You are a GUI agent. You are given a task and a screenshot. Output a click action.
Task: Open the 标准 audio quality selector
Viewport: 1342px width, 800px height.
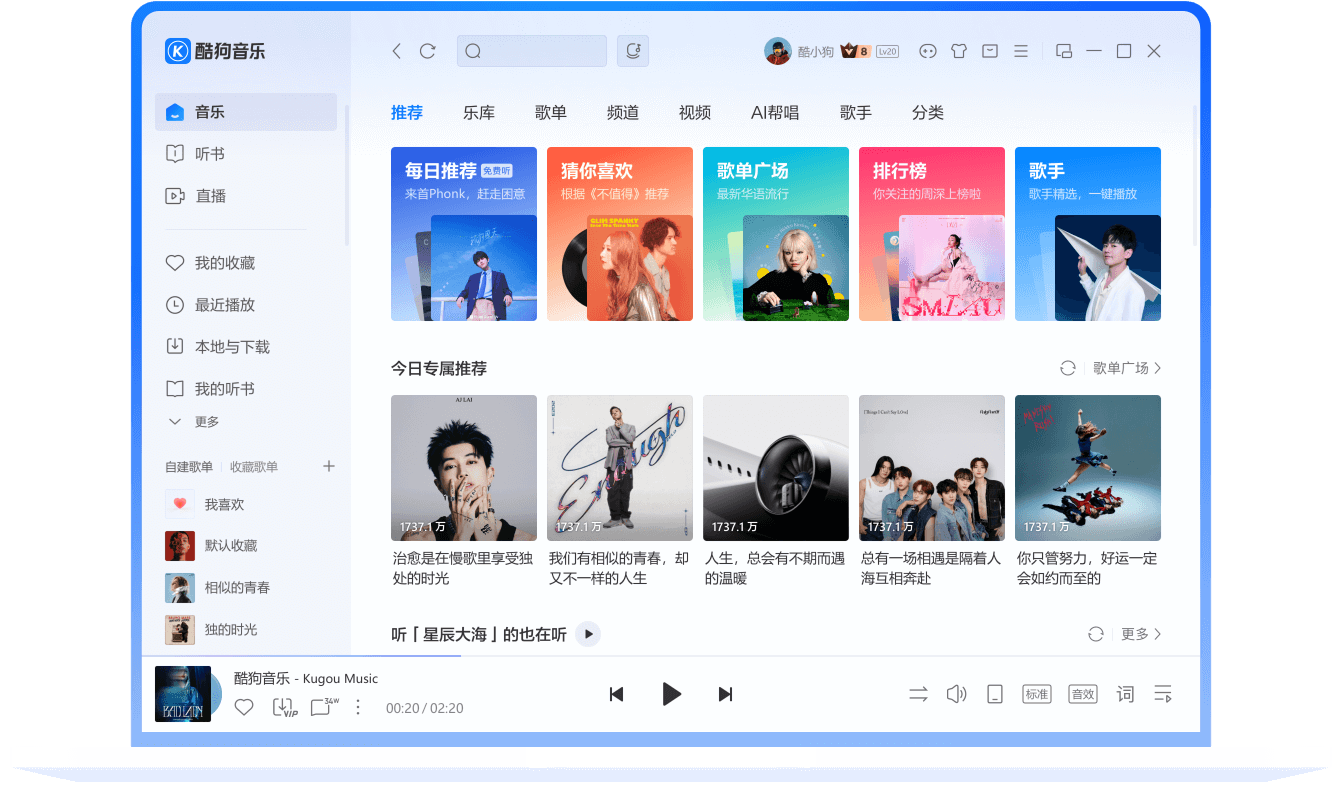click(1036, 694)
